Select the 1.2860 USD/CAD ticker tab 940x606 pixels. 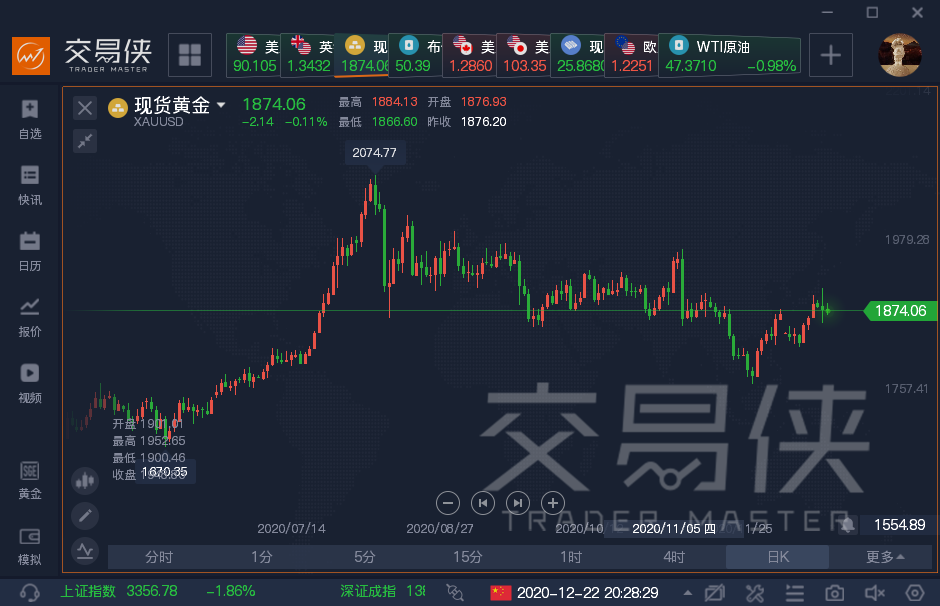tap(469, 55)
